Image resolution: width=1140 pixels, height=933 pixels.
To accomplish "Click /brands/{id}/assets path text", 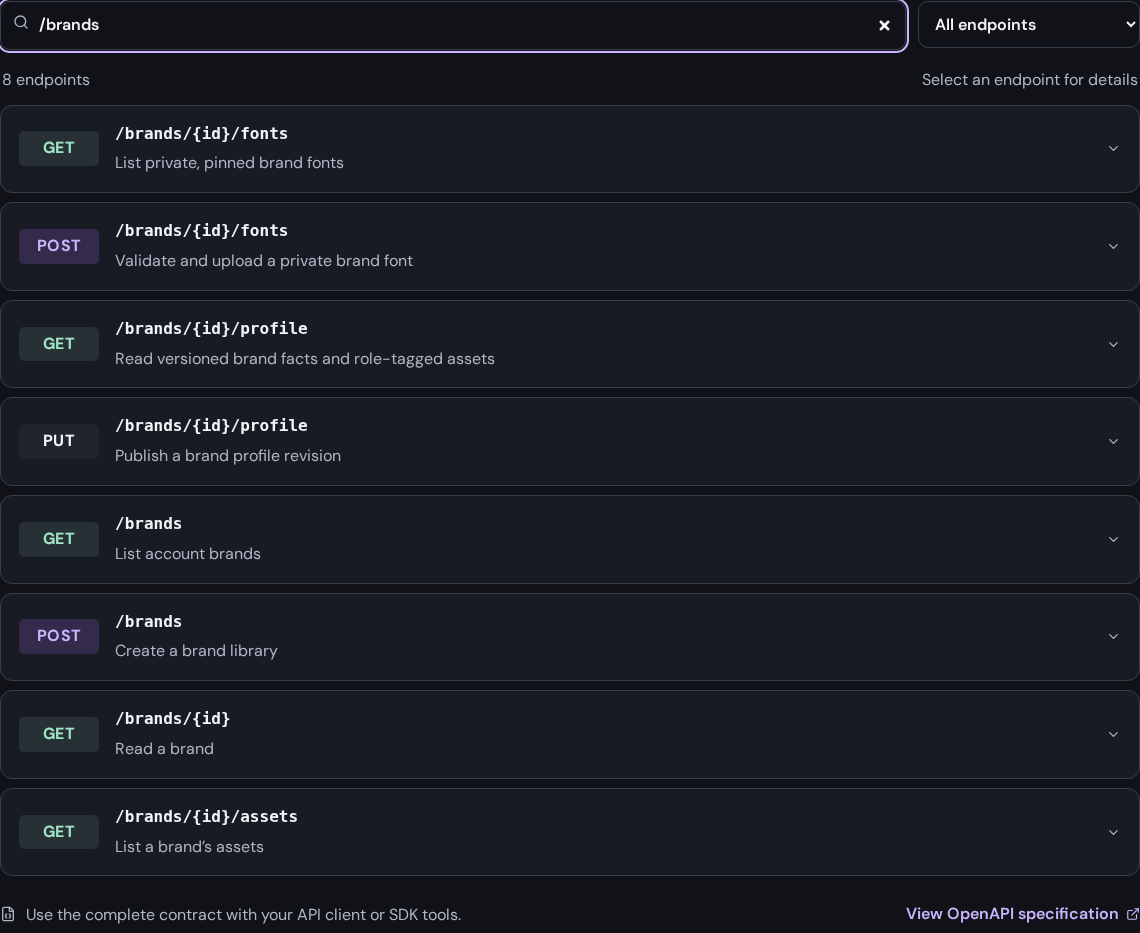I will coord(206,817).
